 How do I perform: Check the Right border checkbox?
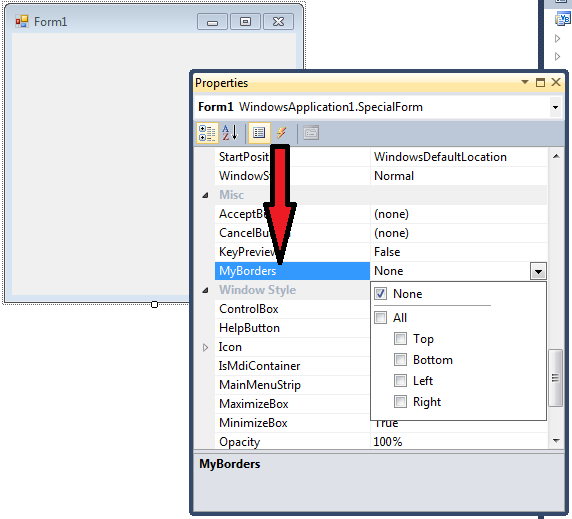click(x=400, y=402)
